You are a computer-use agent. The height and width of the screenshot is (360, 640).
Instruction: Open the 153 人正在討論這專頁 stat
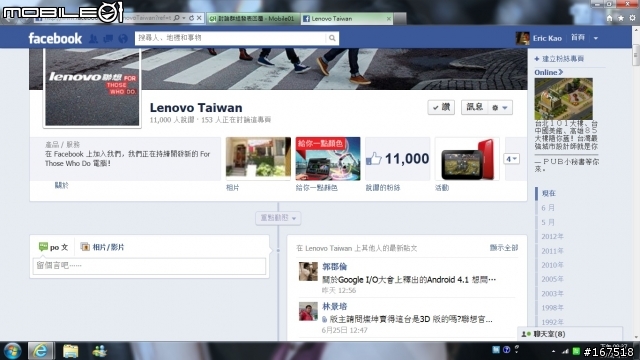(236, 120)
